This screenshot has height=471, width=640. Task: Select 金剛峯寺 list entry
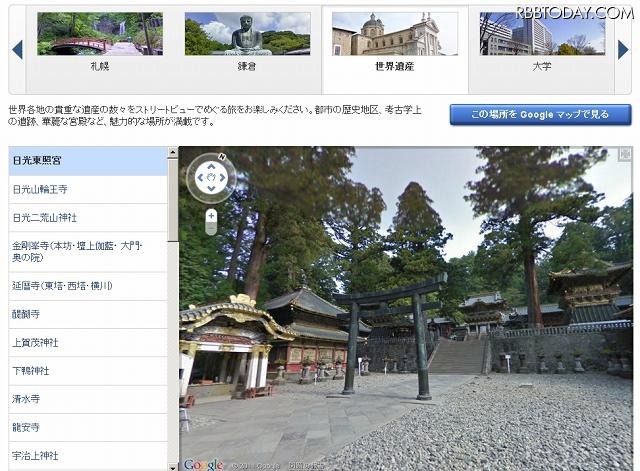click(88, 252)
